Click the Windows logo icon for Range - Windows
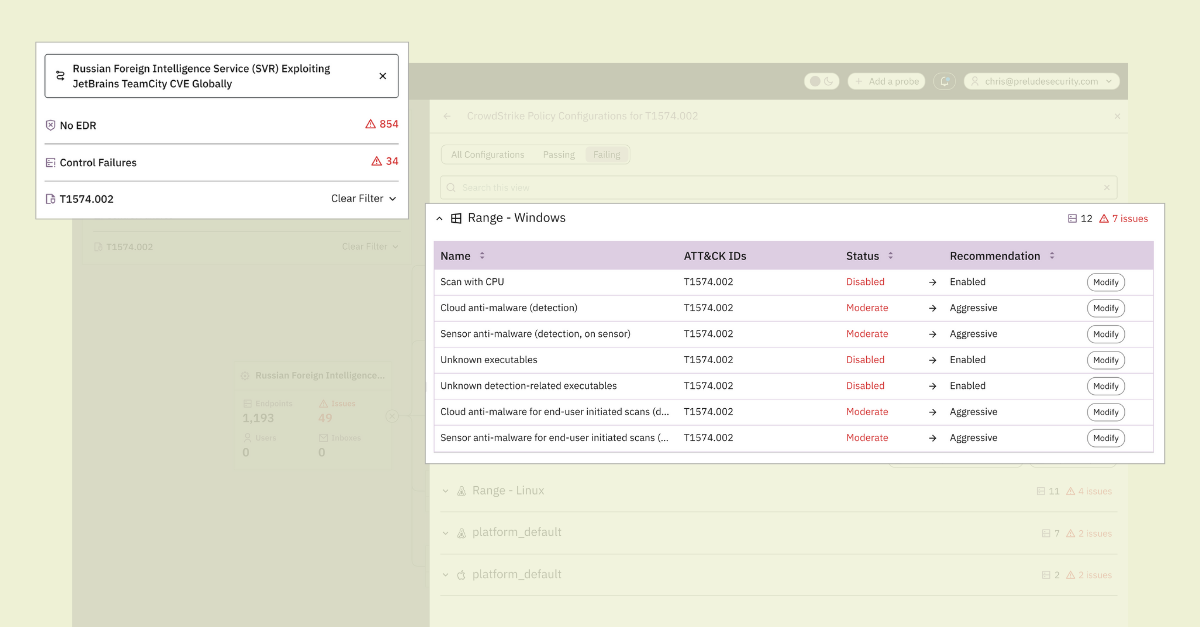 click(456, 218)
